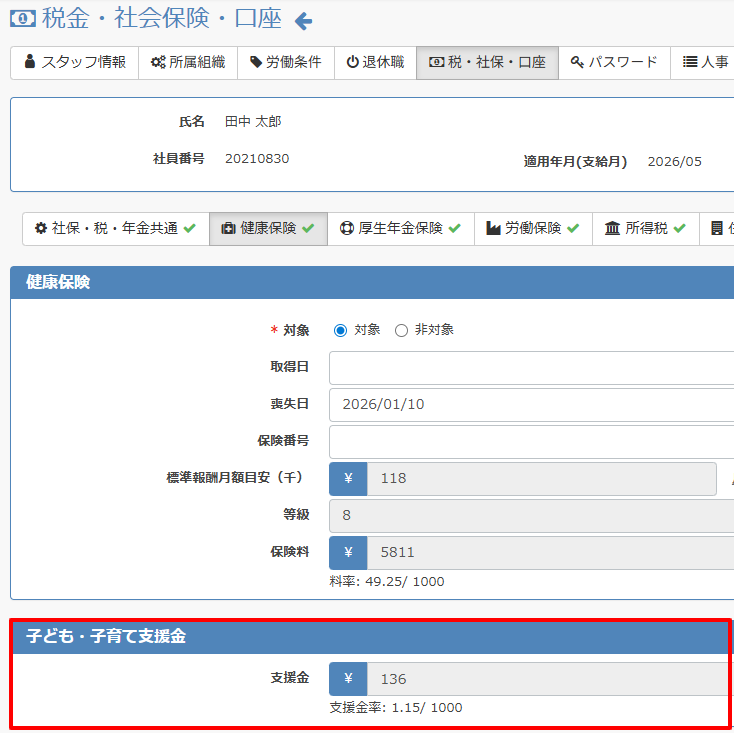
Task: Open the スタッフ情報 tab
Action: pyautogui.click(x=75, y=62)
